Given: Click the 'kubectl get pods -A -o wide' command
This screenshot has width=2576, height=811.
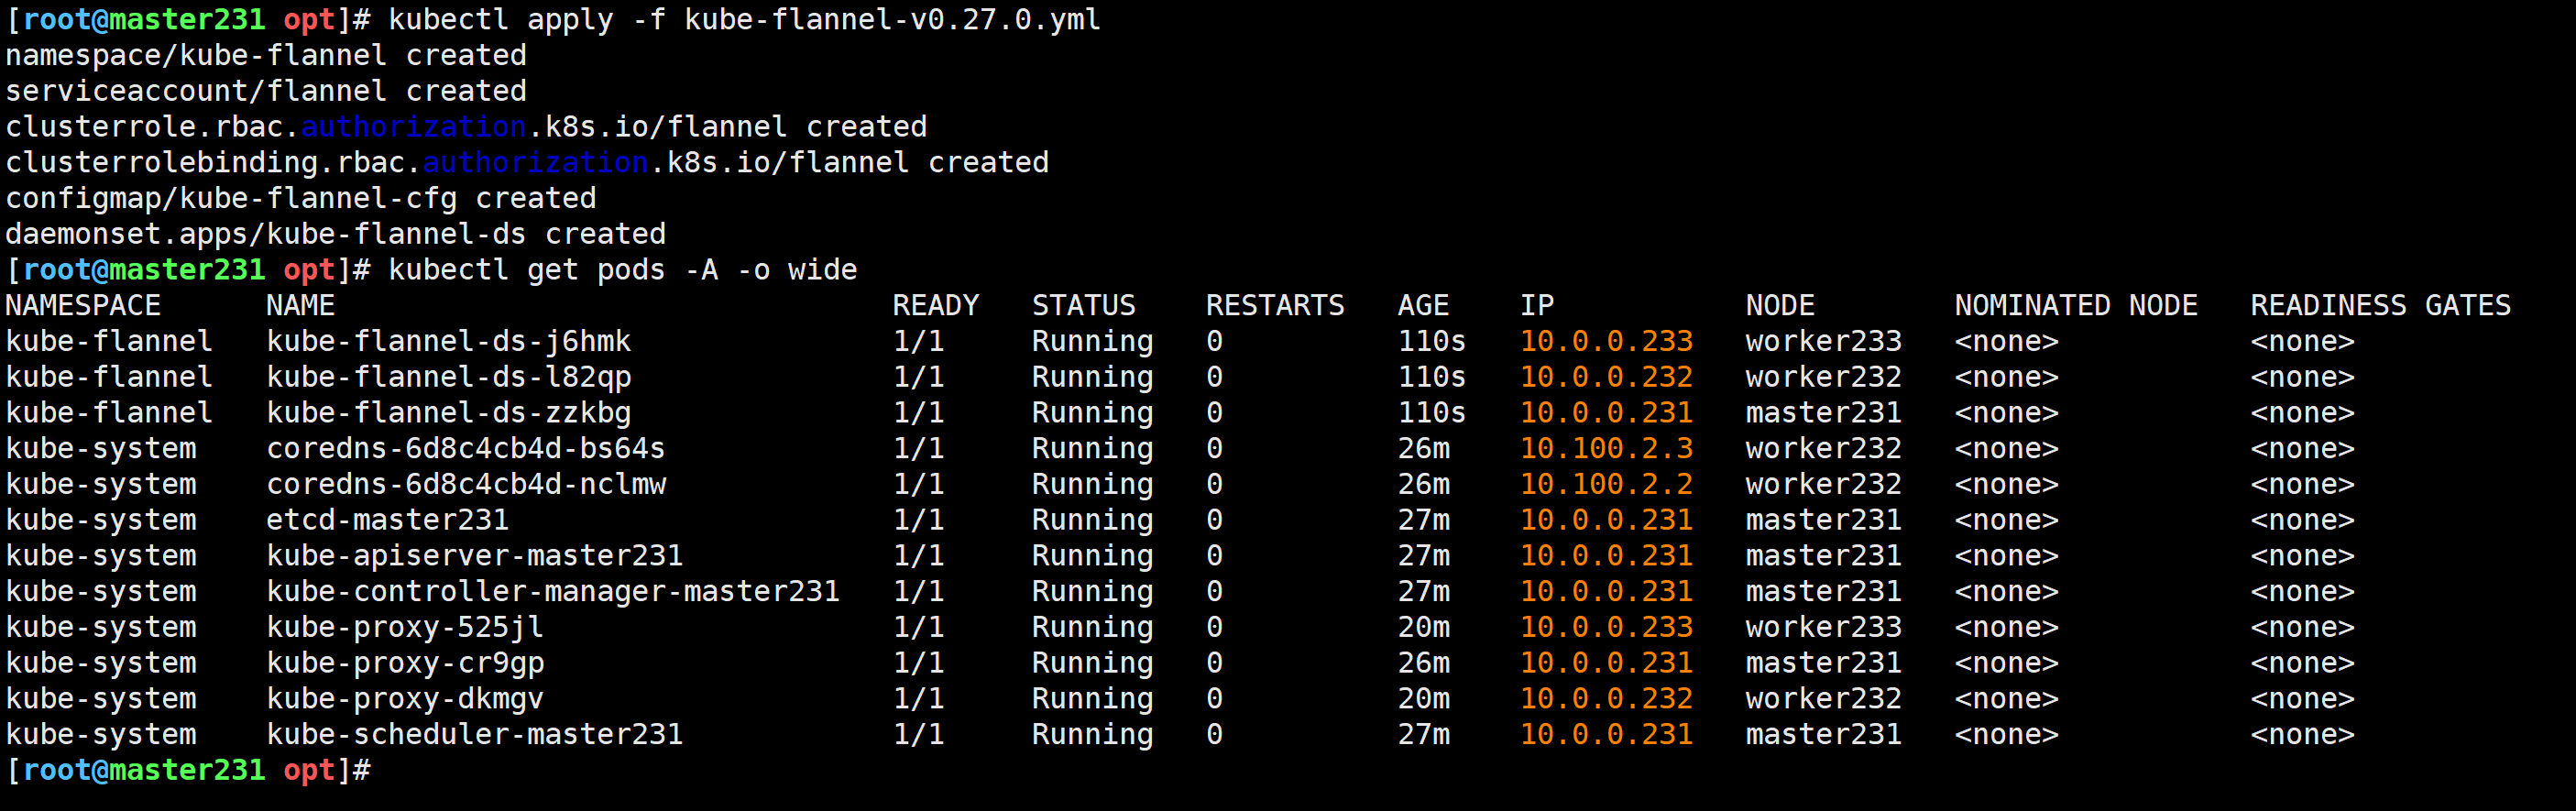Looking at the screenshot, I should coord(622,270).
